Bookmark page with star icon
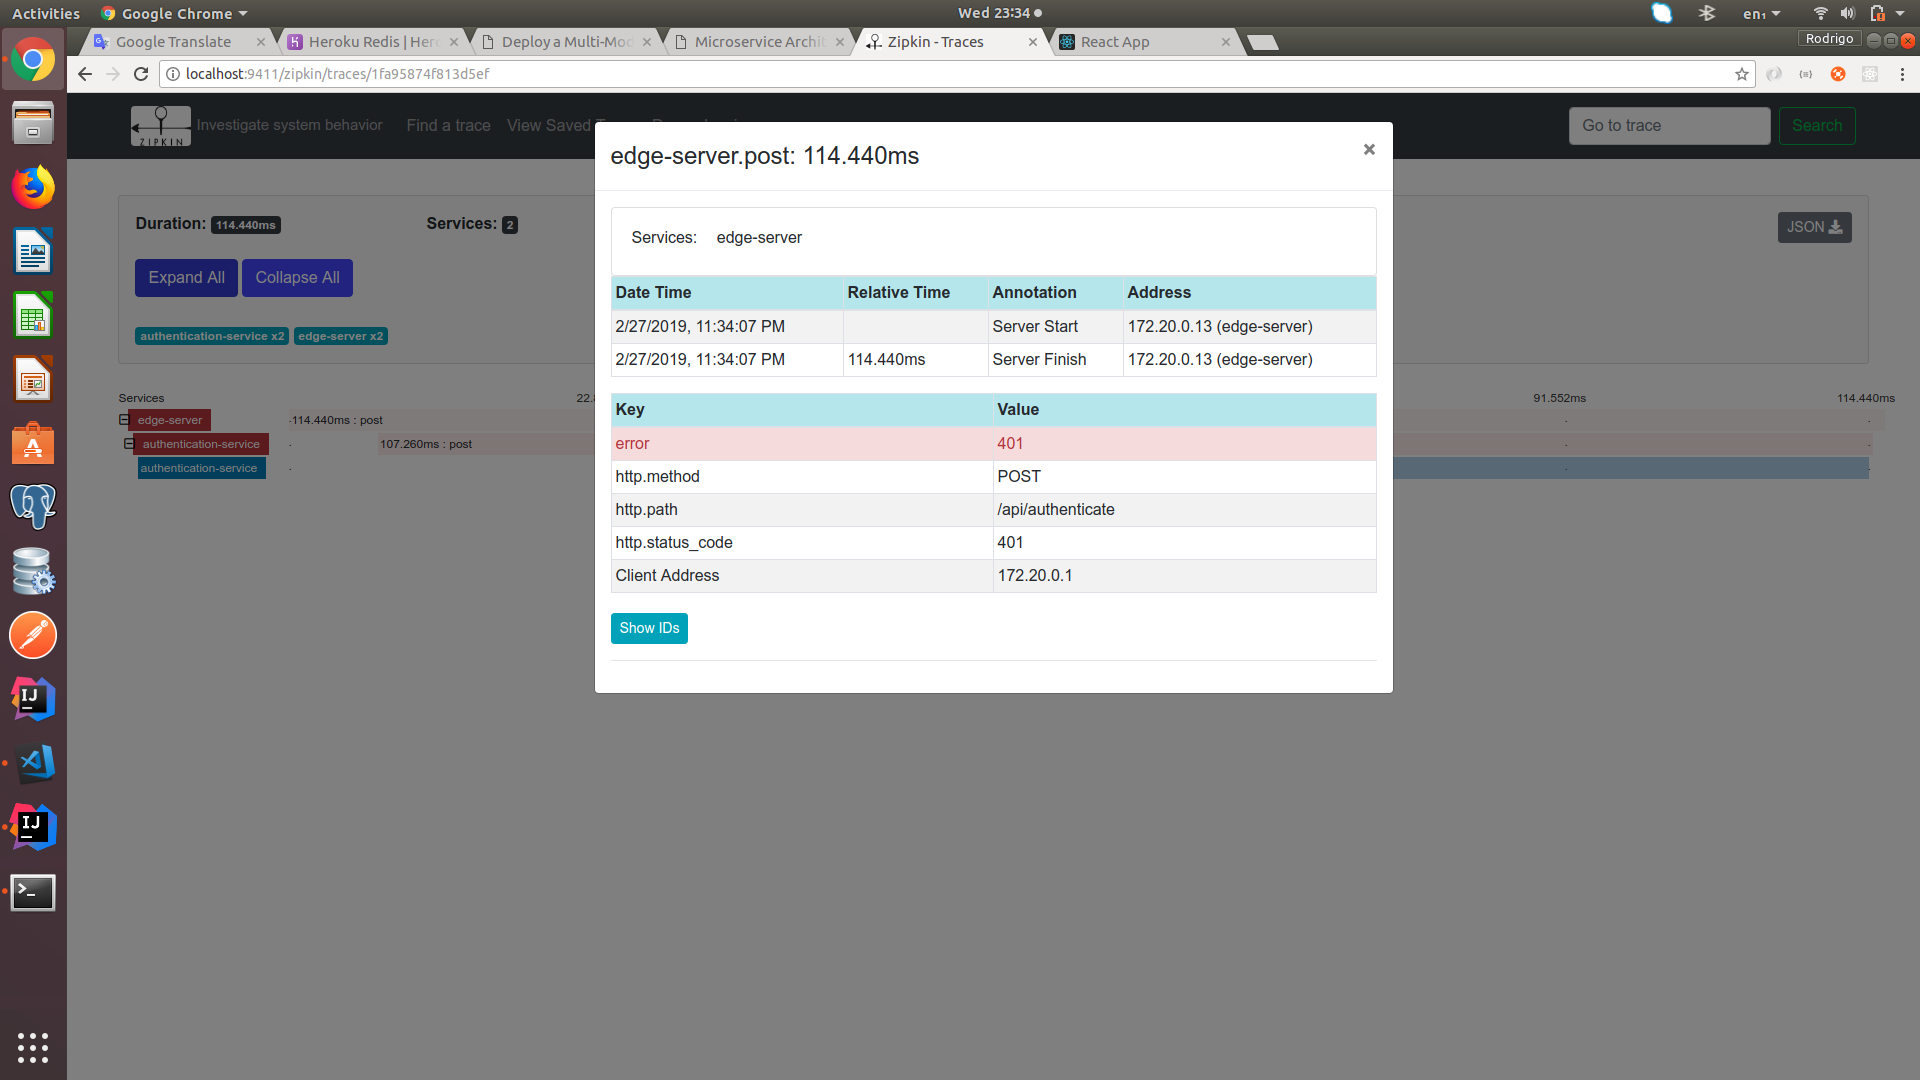Viewport: 1920px width, 1080px height. (x=1741, y=74)
